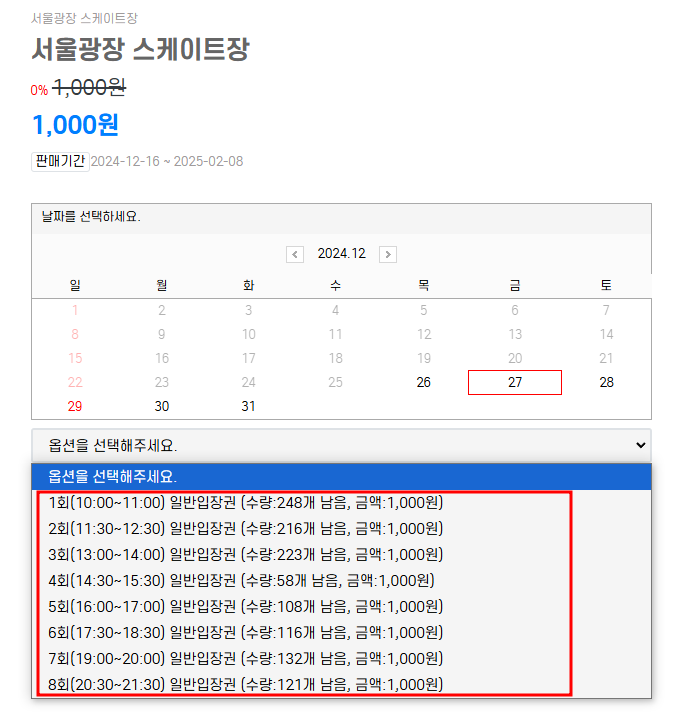Viewport: 689px width, 719px height.
Task: Select Sunday December 29 on calendar
Action: (x=75, y=406)
